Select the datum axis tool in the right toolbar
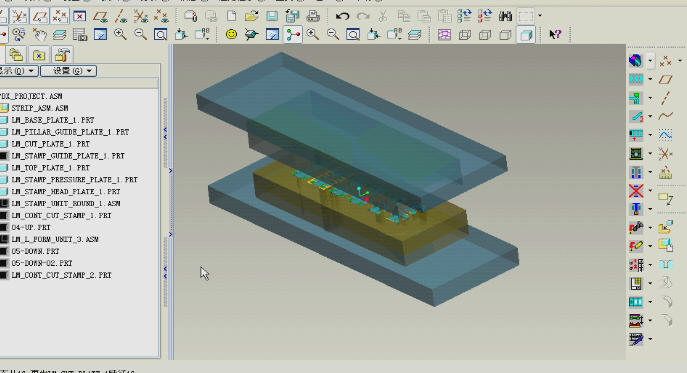 click(666, 98)
